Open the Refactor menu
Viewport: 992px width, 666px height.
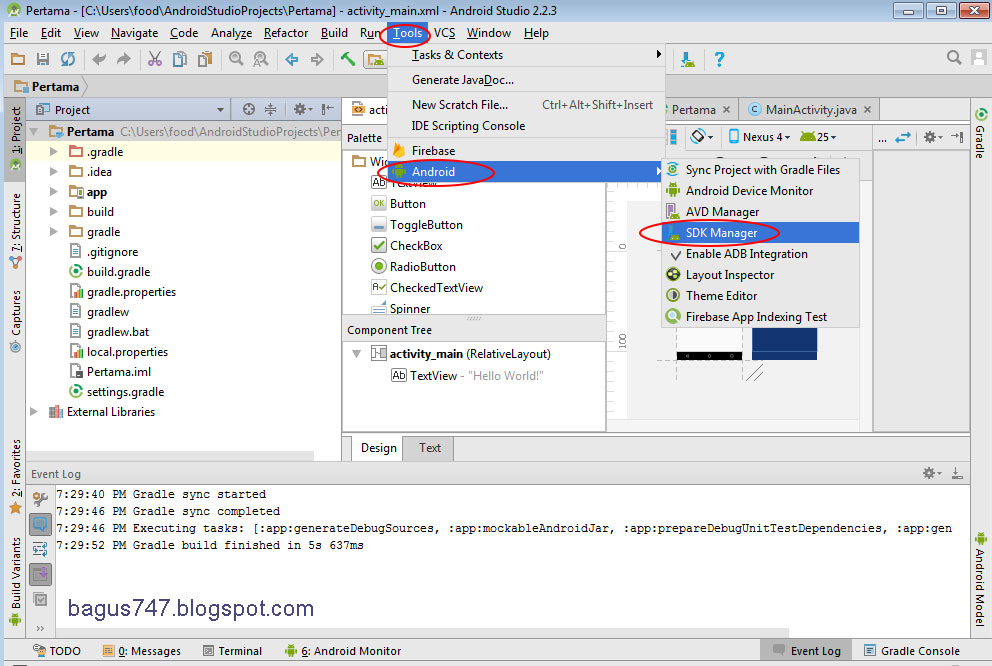(x=286, y=33)
